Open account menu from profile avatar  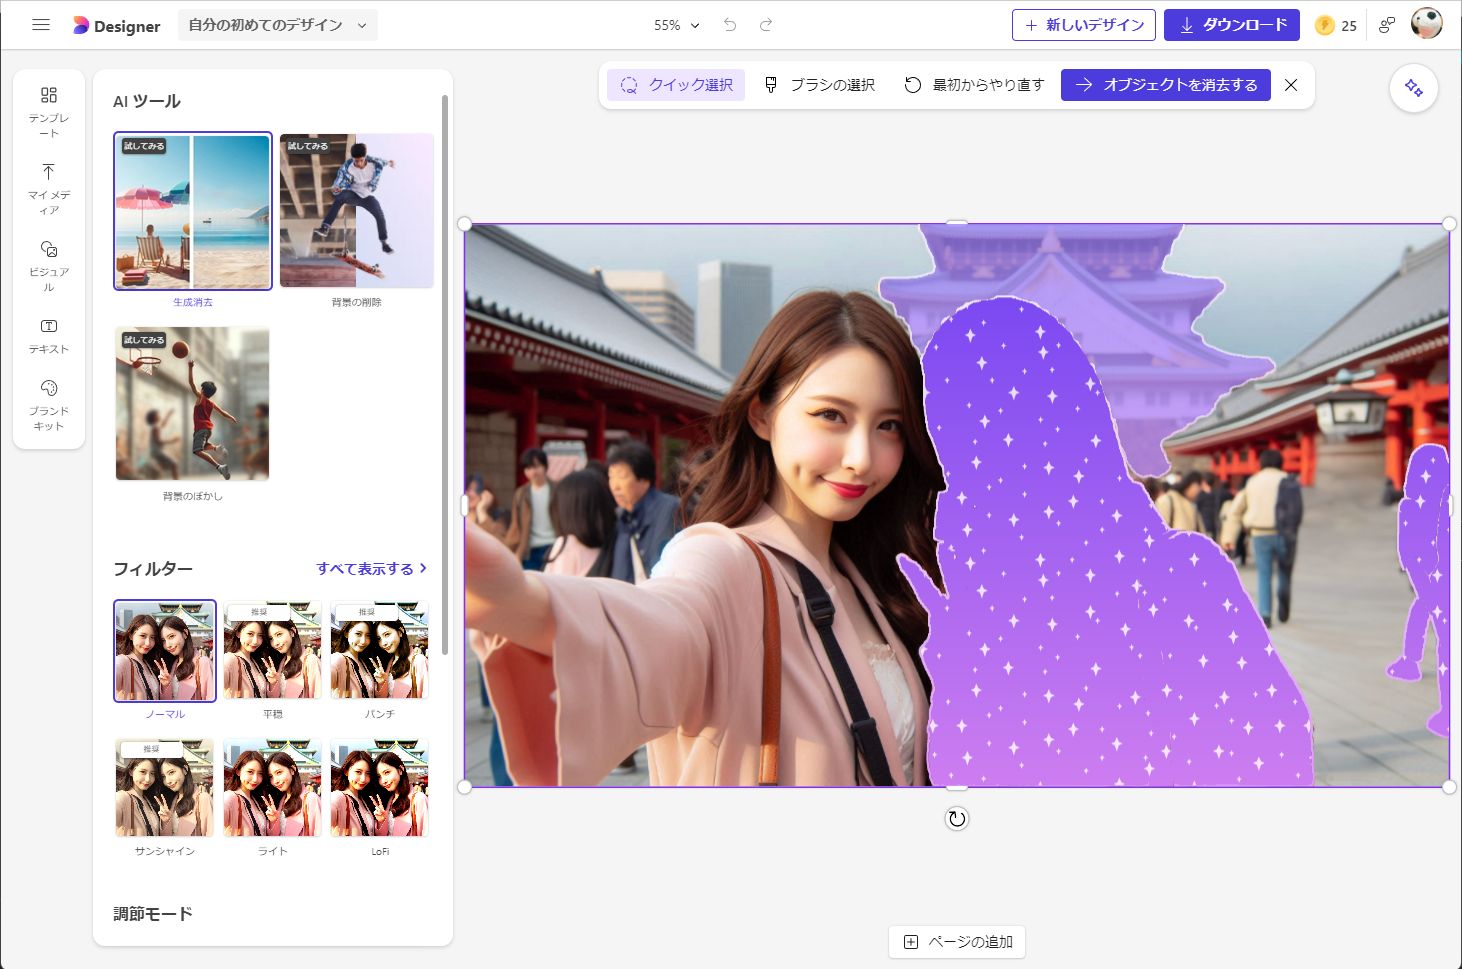click(x=1427, y=24)
